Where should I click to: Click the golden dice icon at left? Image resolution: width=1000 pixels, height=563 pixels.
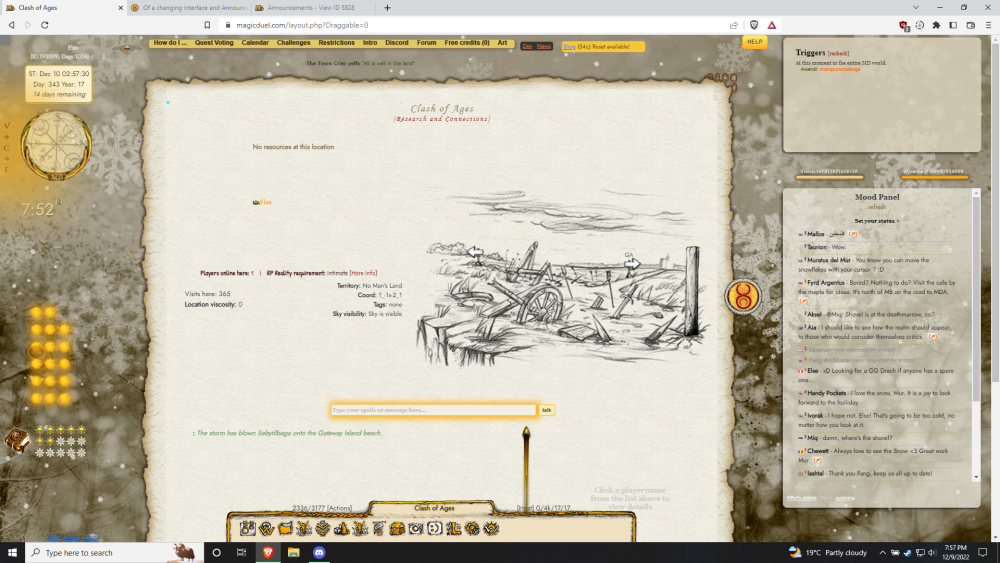click(17, 440)
